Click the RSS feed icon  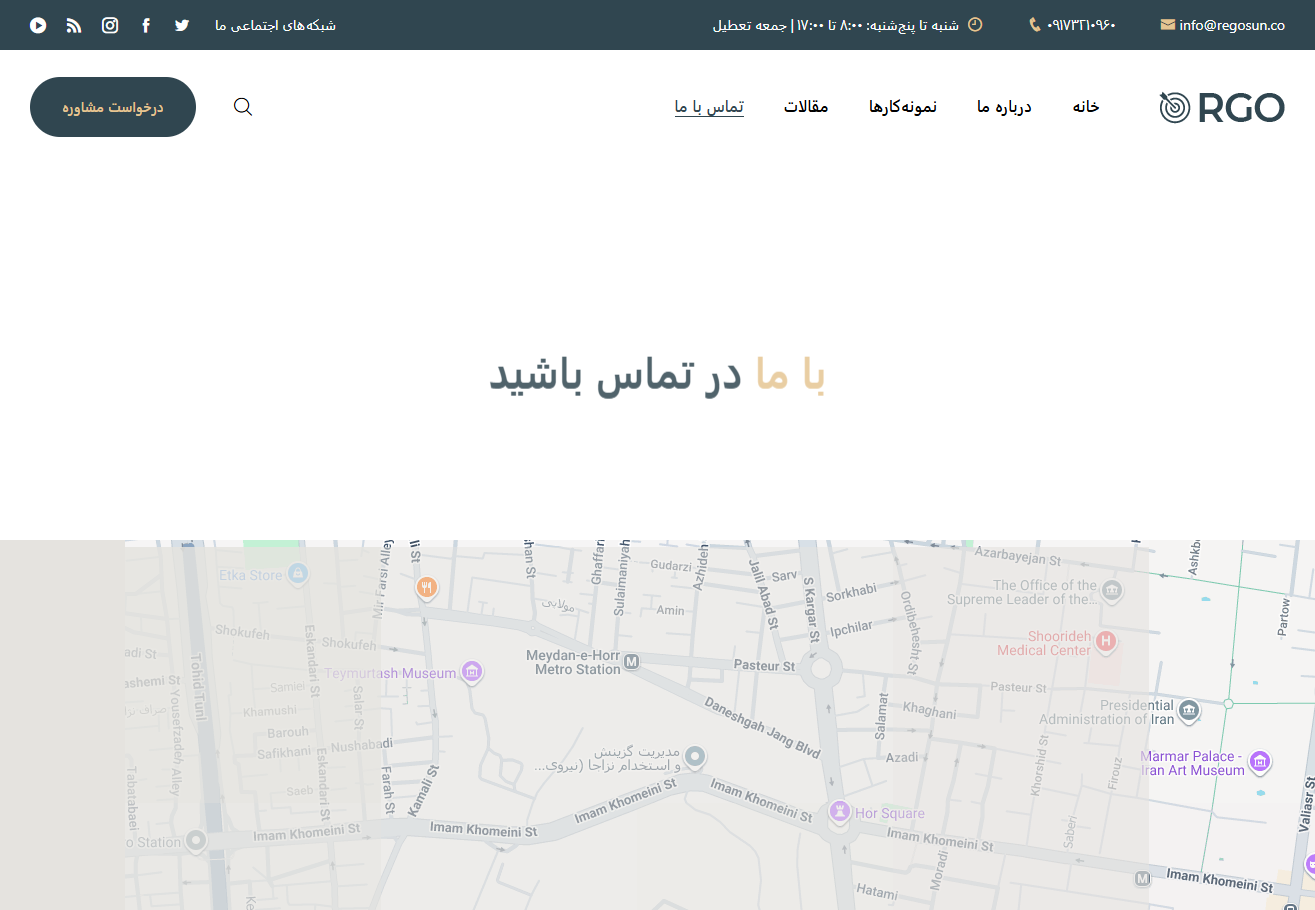pos(74,25)
